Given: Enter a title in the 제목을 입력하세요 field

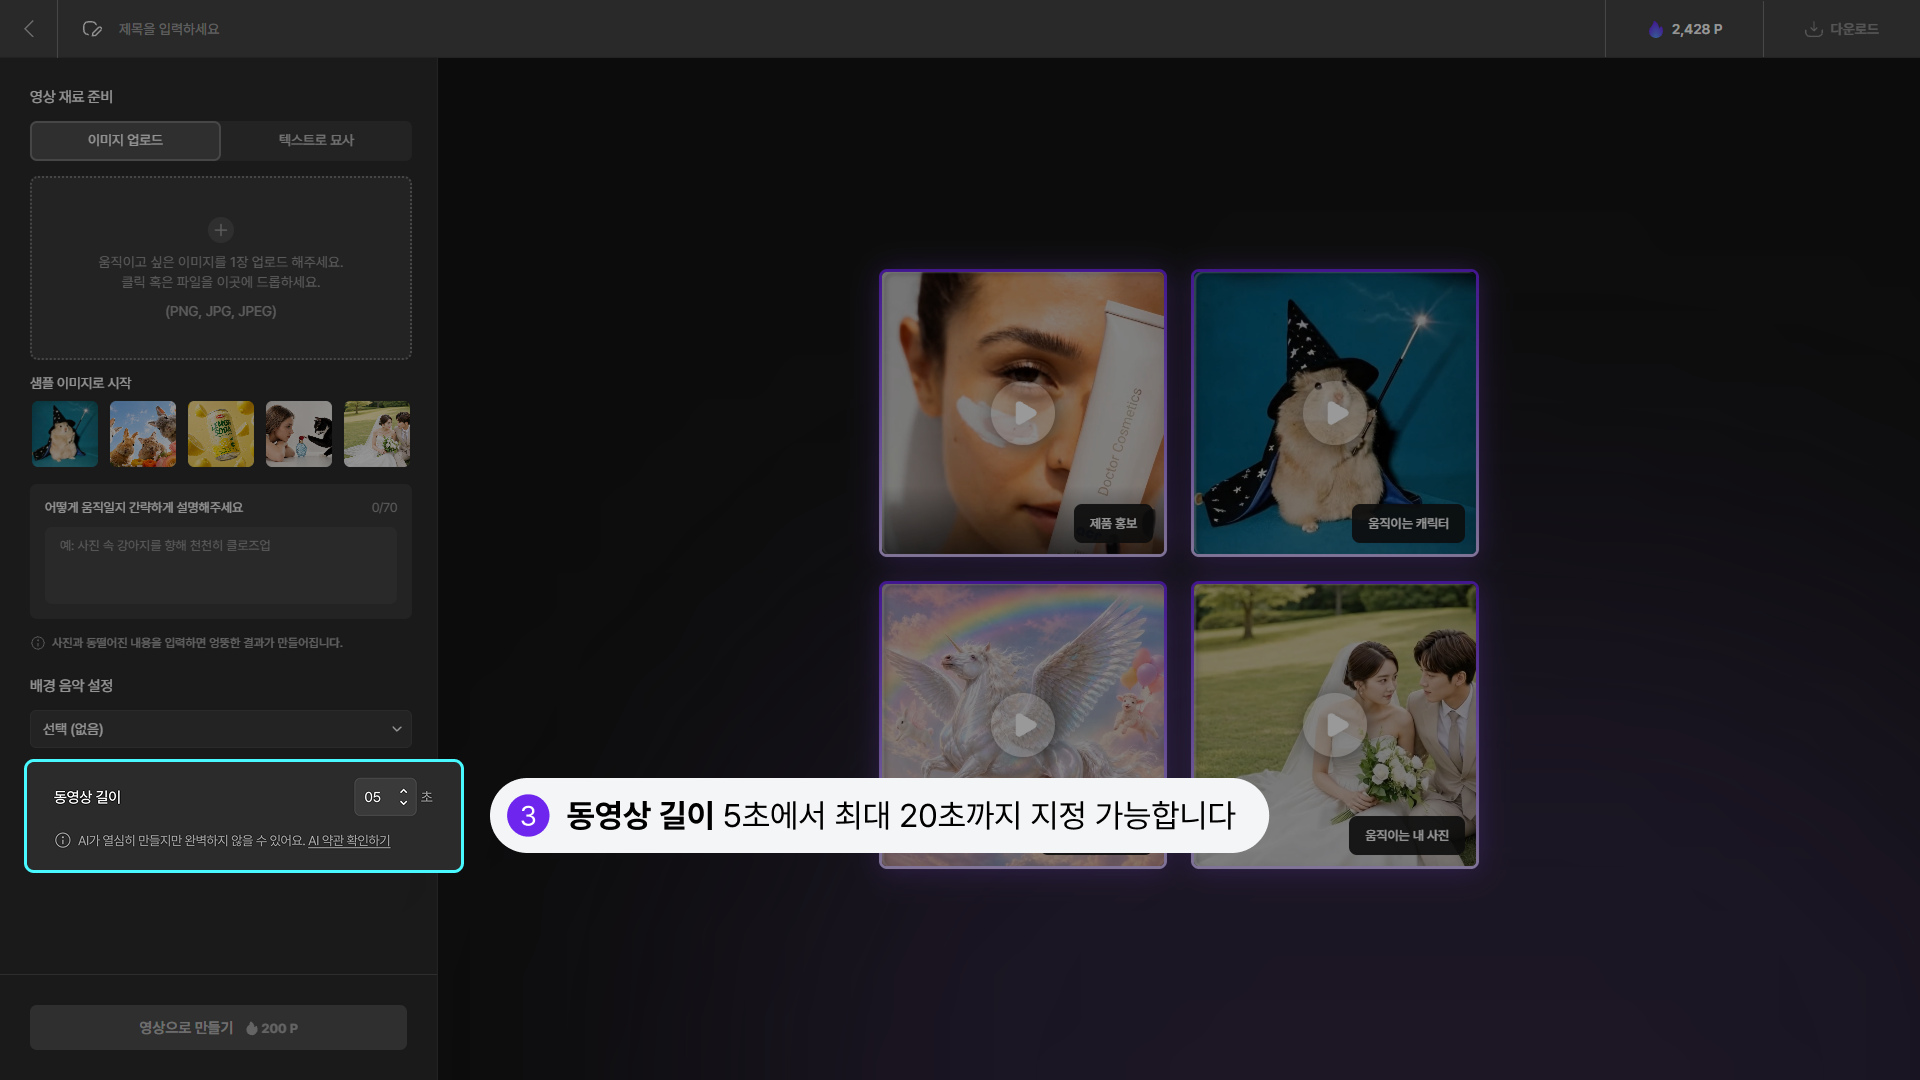Looking at the screenshot, I should 169,29.
